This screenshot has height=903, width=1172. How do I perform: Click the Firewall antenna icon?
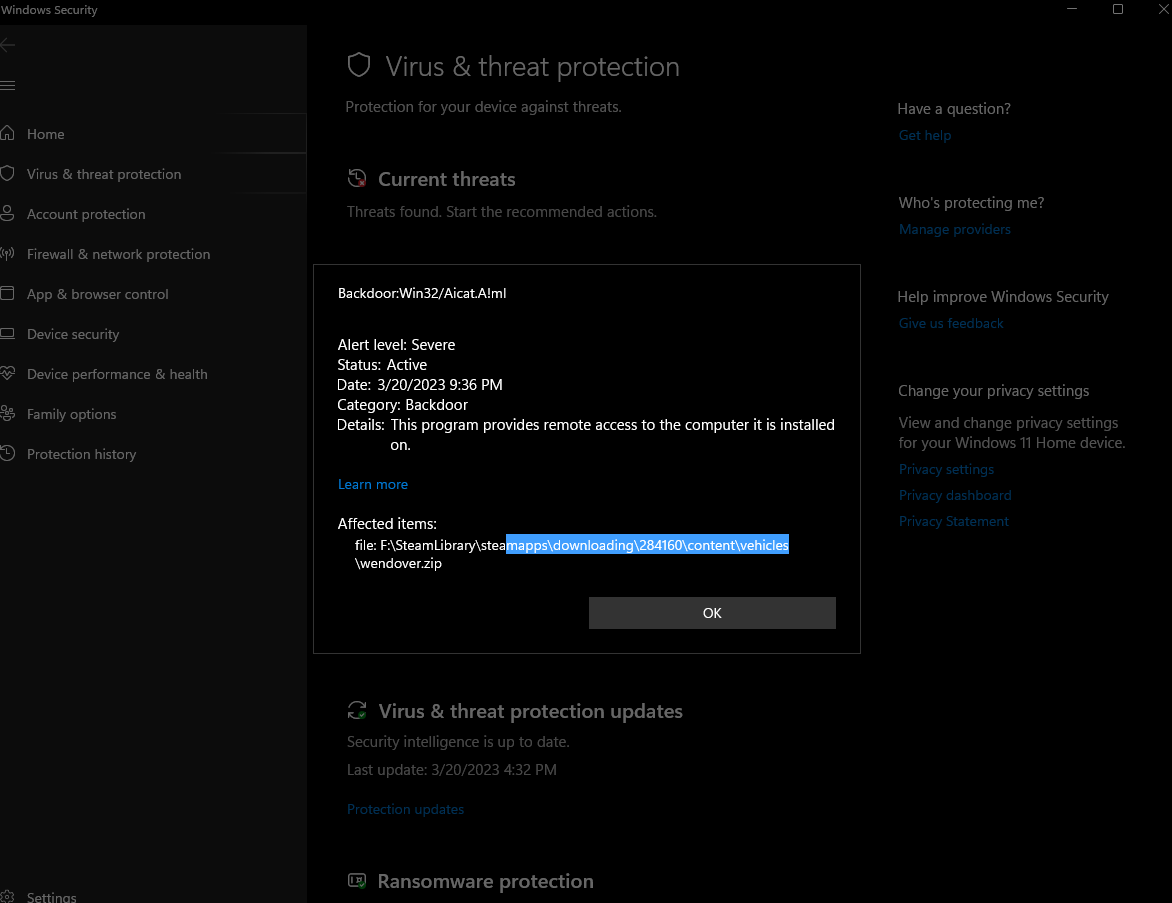(x=7, y=253)
